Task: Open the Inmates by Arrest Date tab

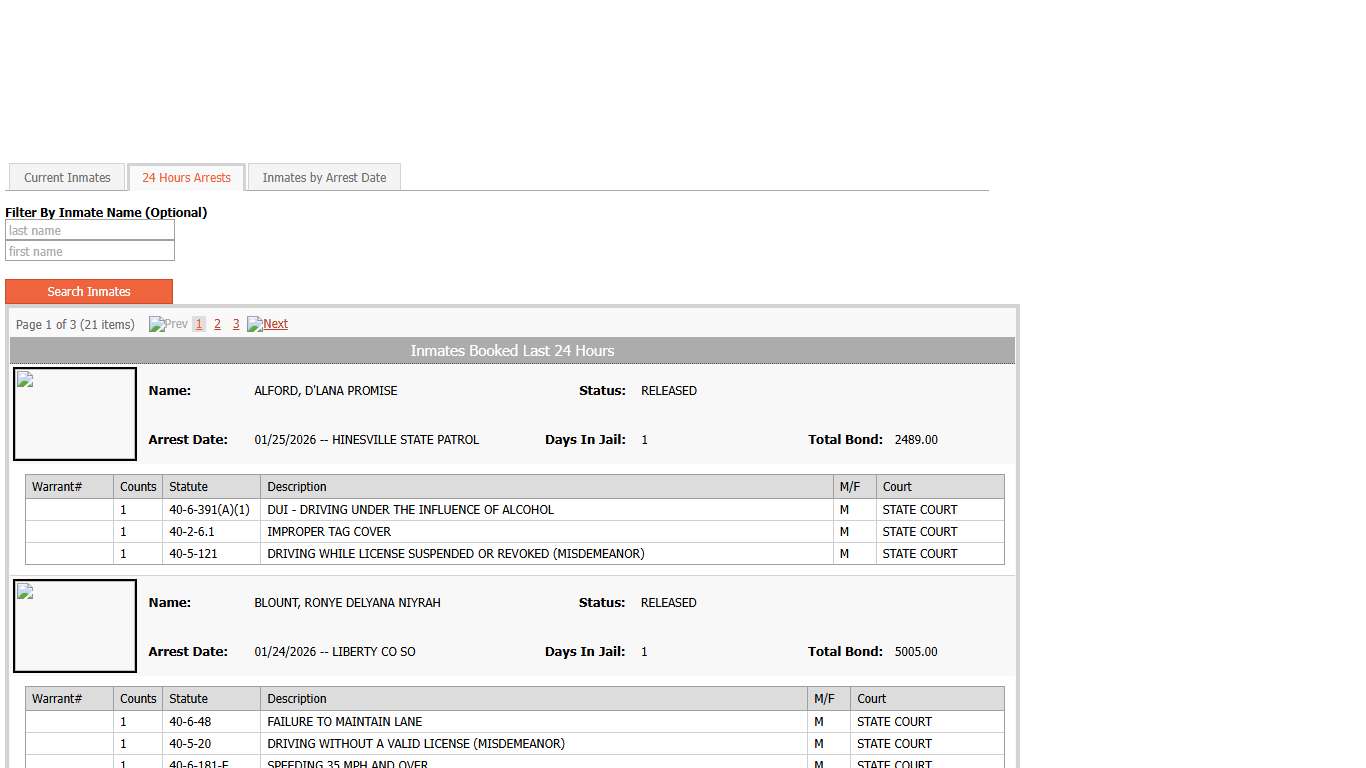Action: [x=324, y=178]
